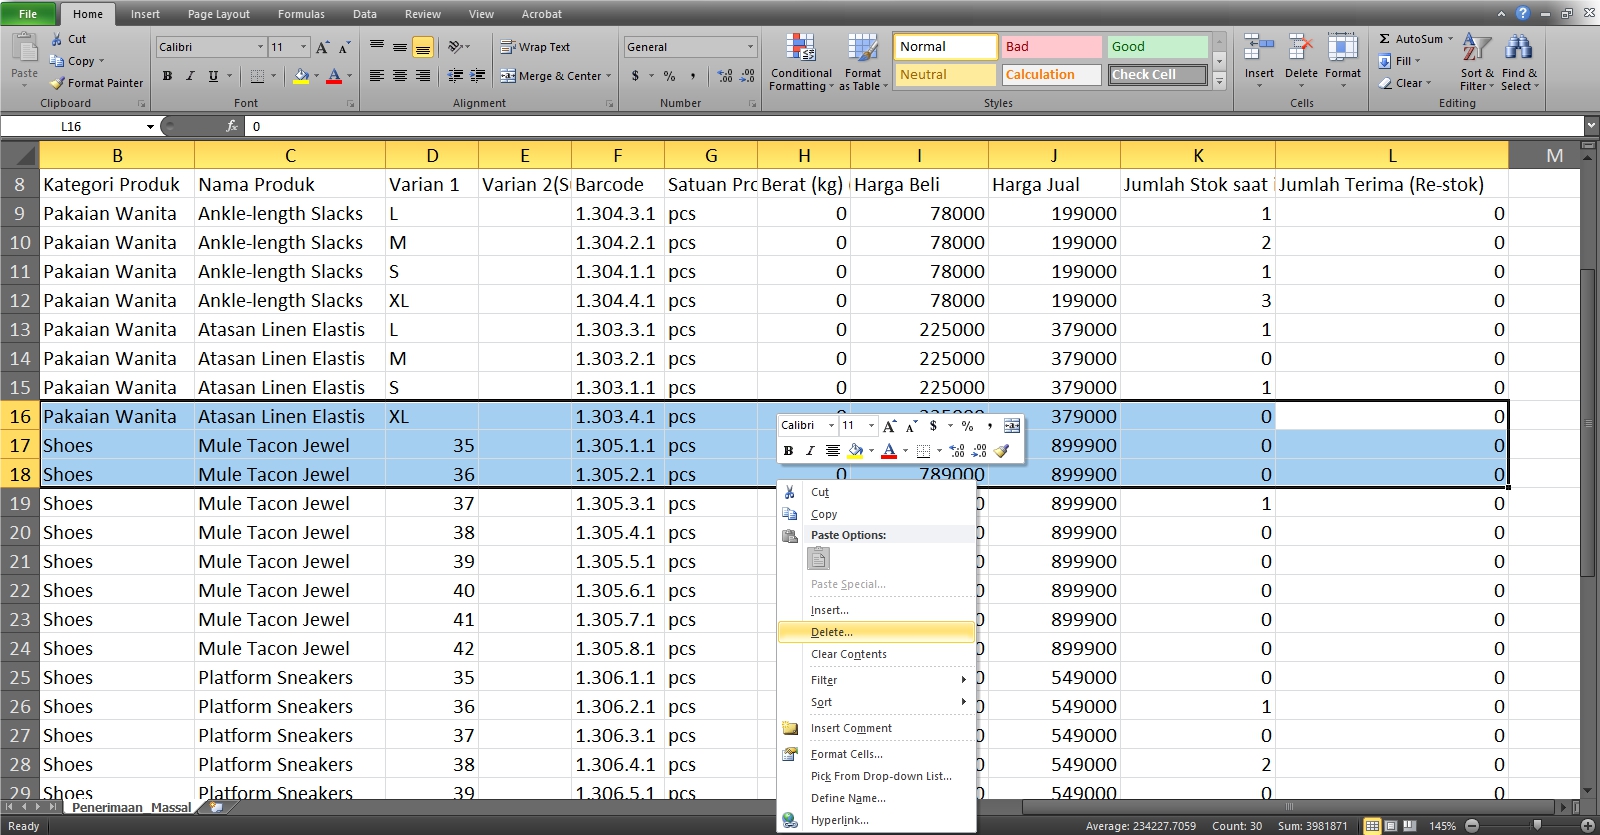Expand the General number format dropdown
This screenshot has height=835, width=1600.
750,47
